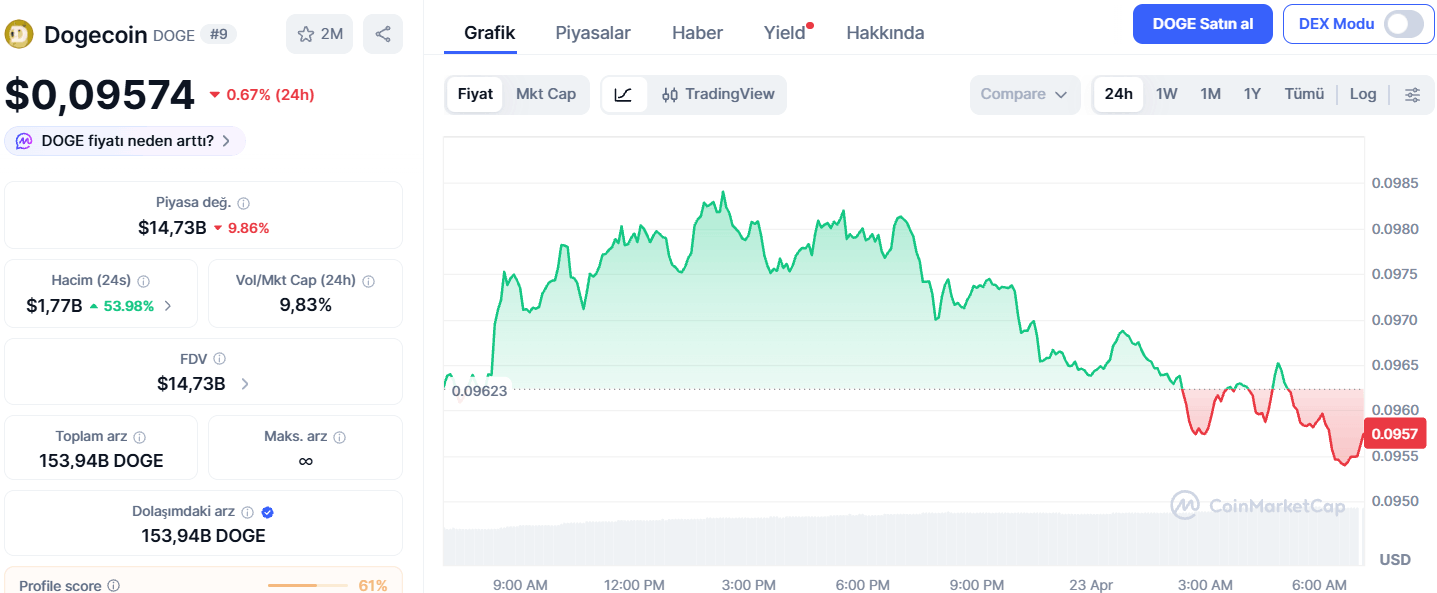The width and height of the screenshot is (1437, 593).
Task: Click the red 0.0957 current price label
Action: (x=1394, y=434)
